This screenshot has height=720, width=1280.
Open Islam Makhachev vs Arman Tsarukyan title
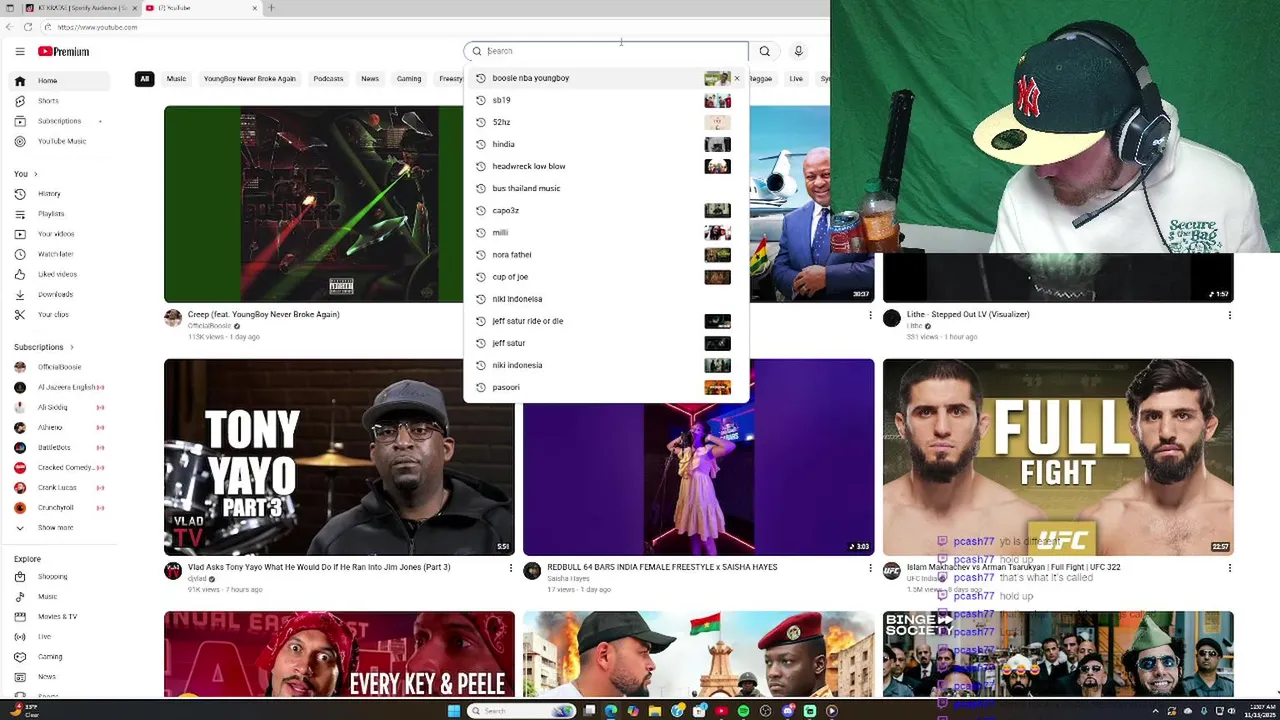point(1014,567)
